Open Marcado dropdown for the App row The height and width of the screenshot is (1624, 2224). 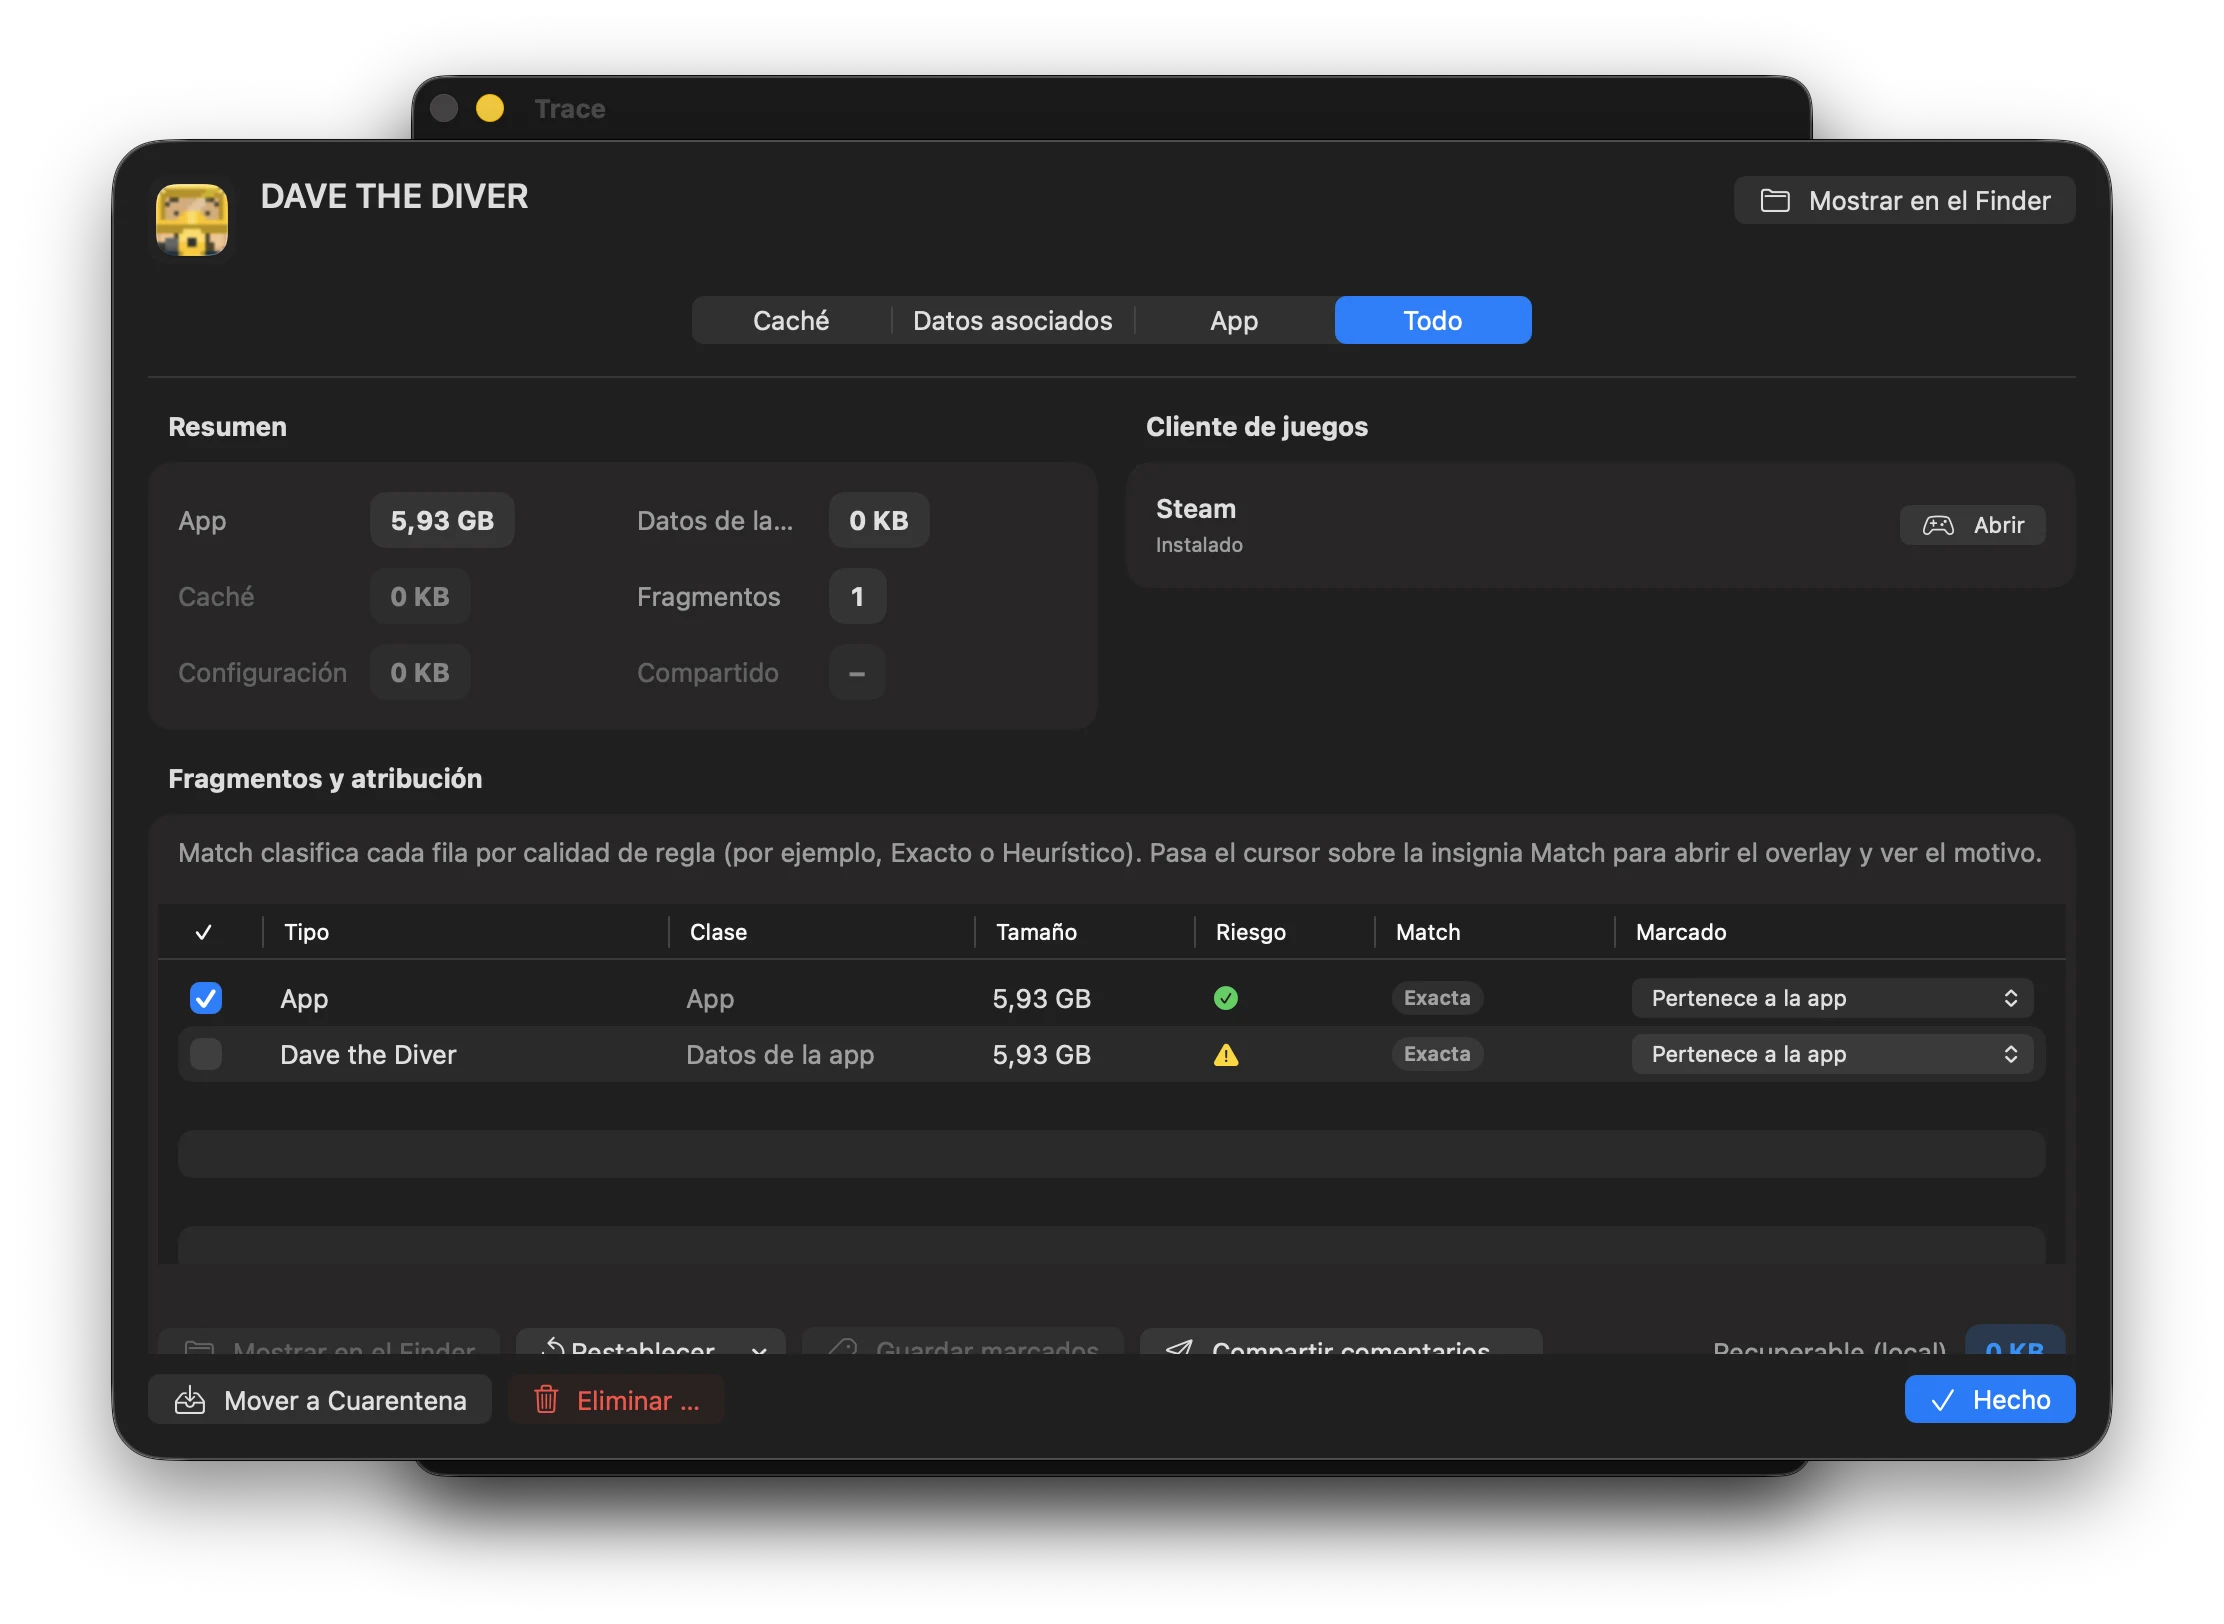point(1832,998)
